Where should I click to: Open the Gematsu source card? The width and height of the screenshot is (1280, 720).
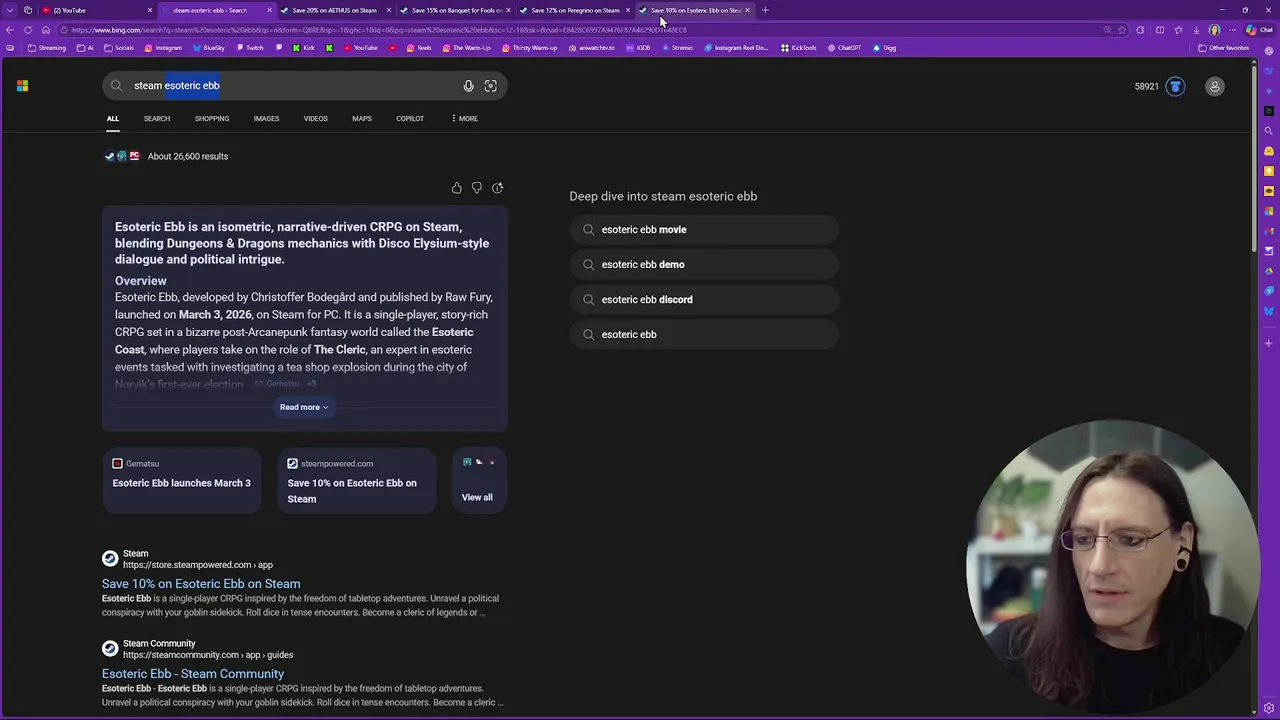click(181, 482)
